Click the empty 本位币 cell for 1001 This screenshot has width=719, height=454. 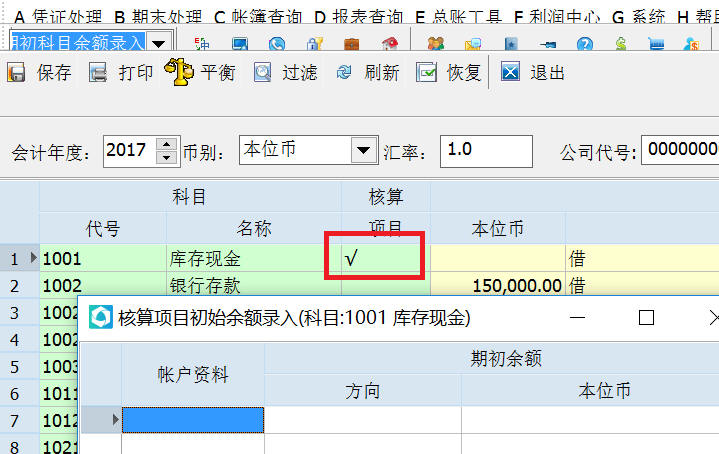pos(498,258)
